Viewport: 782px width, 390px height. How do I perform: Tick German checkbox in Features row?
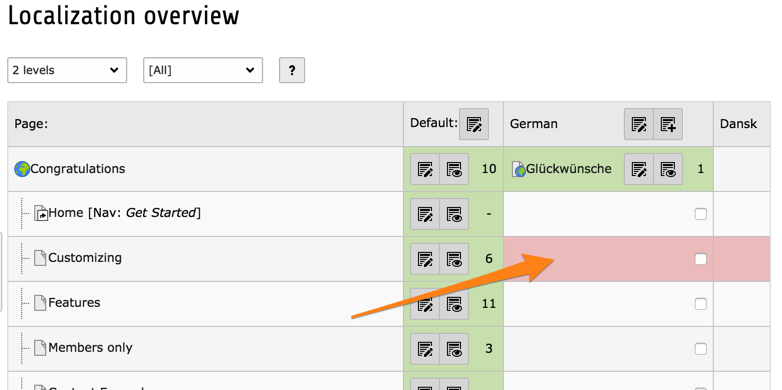(x=701, y=304)
